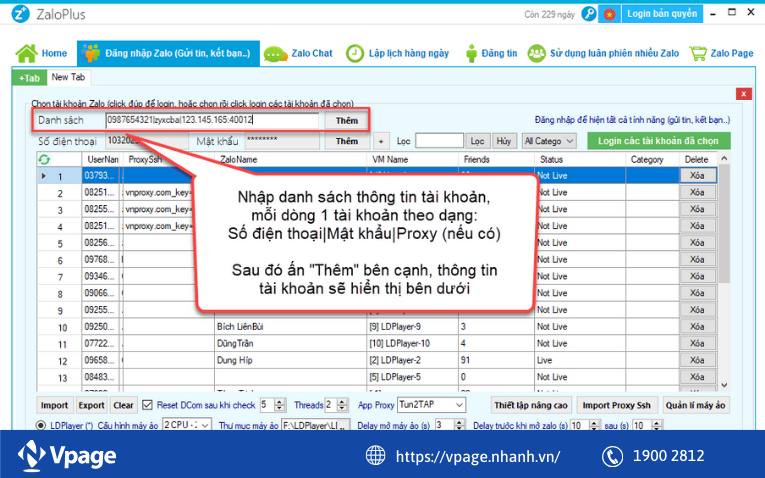Add a tab with +Tab
Viewport: 765px width, 478px height.
click(29, 78)
